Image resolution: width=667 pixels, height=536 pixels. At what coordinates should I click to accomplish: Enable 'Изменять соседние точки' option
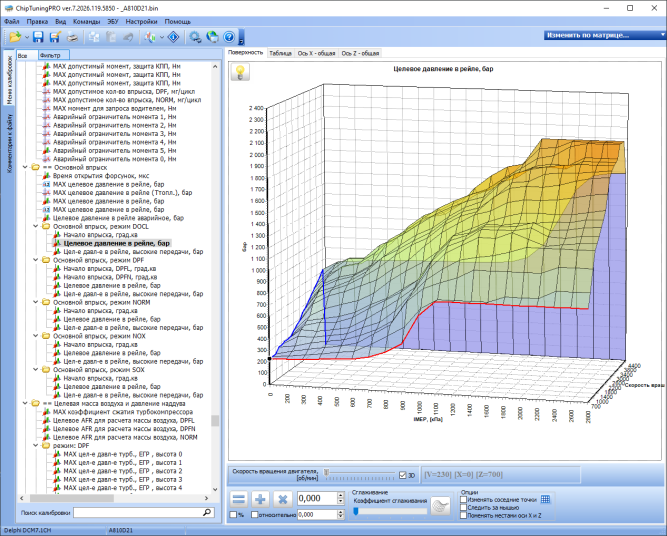click(x=464, y=500)
